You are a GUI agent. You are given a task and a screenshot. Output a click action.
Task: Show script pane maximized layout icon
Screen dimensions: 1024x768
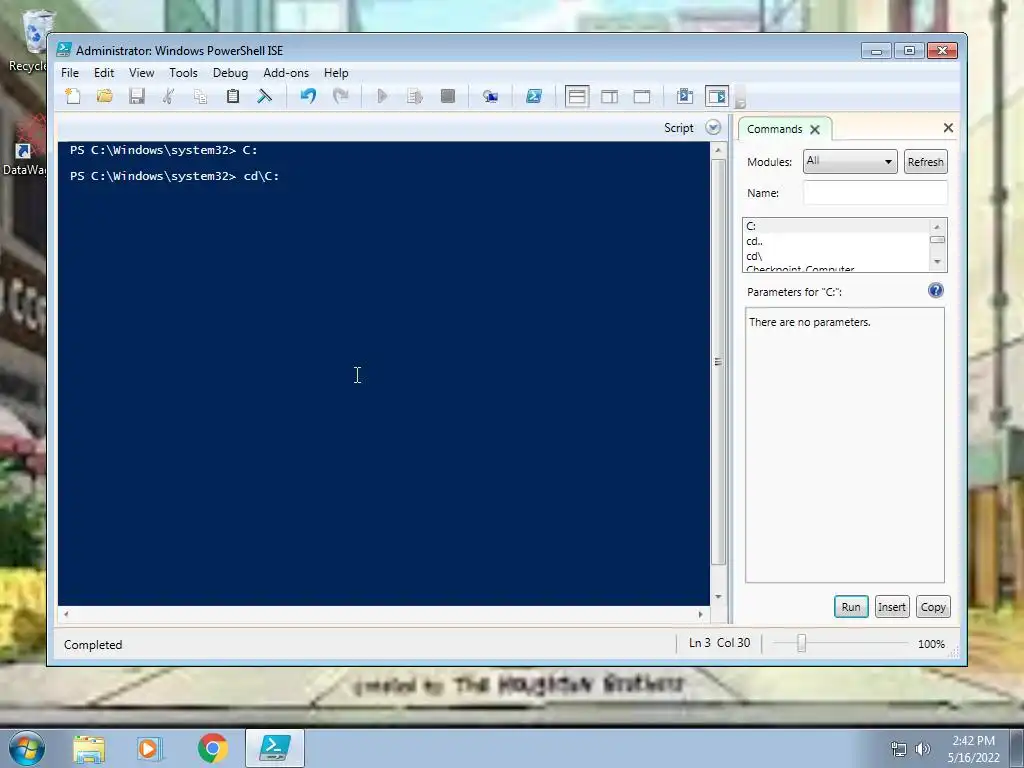click(642, 97)
